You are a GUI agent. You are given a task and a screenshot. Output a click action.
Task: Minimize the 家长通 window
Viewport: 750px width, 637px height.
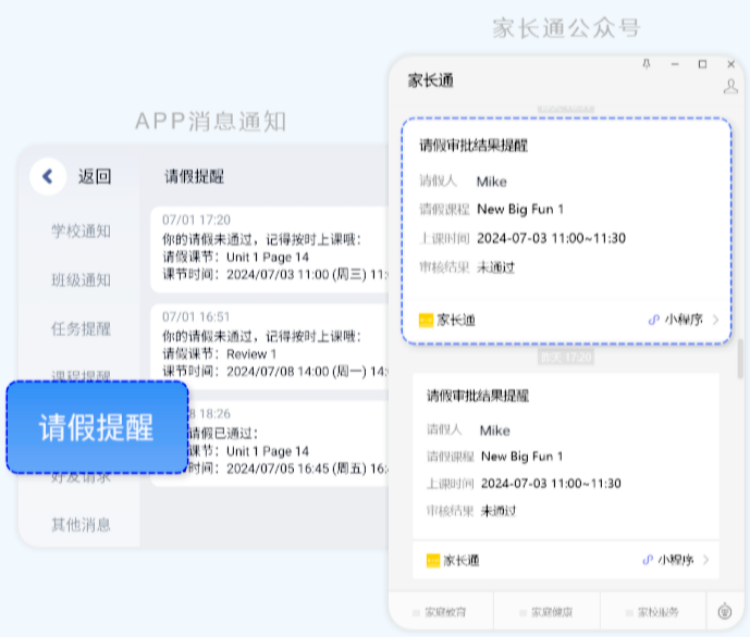675,64
